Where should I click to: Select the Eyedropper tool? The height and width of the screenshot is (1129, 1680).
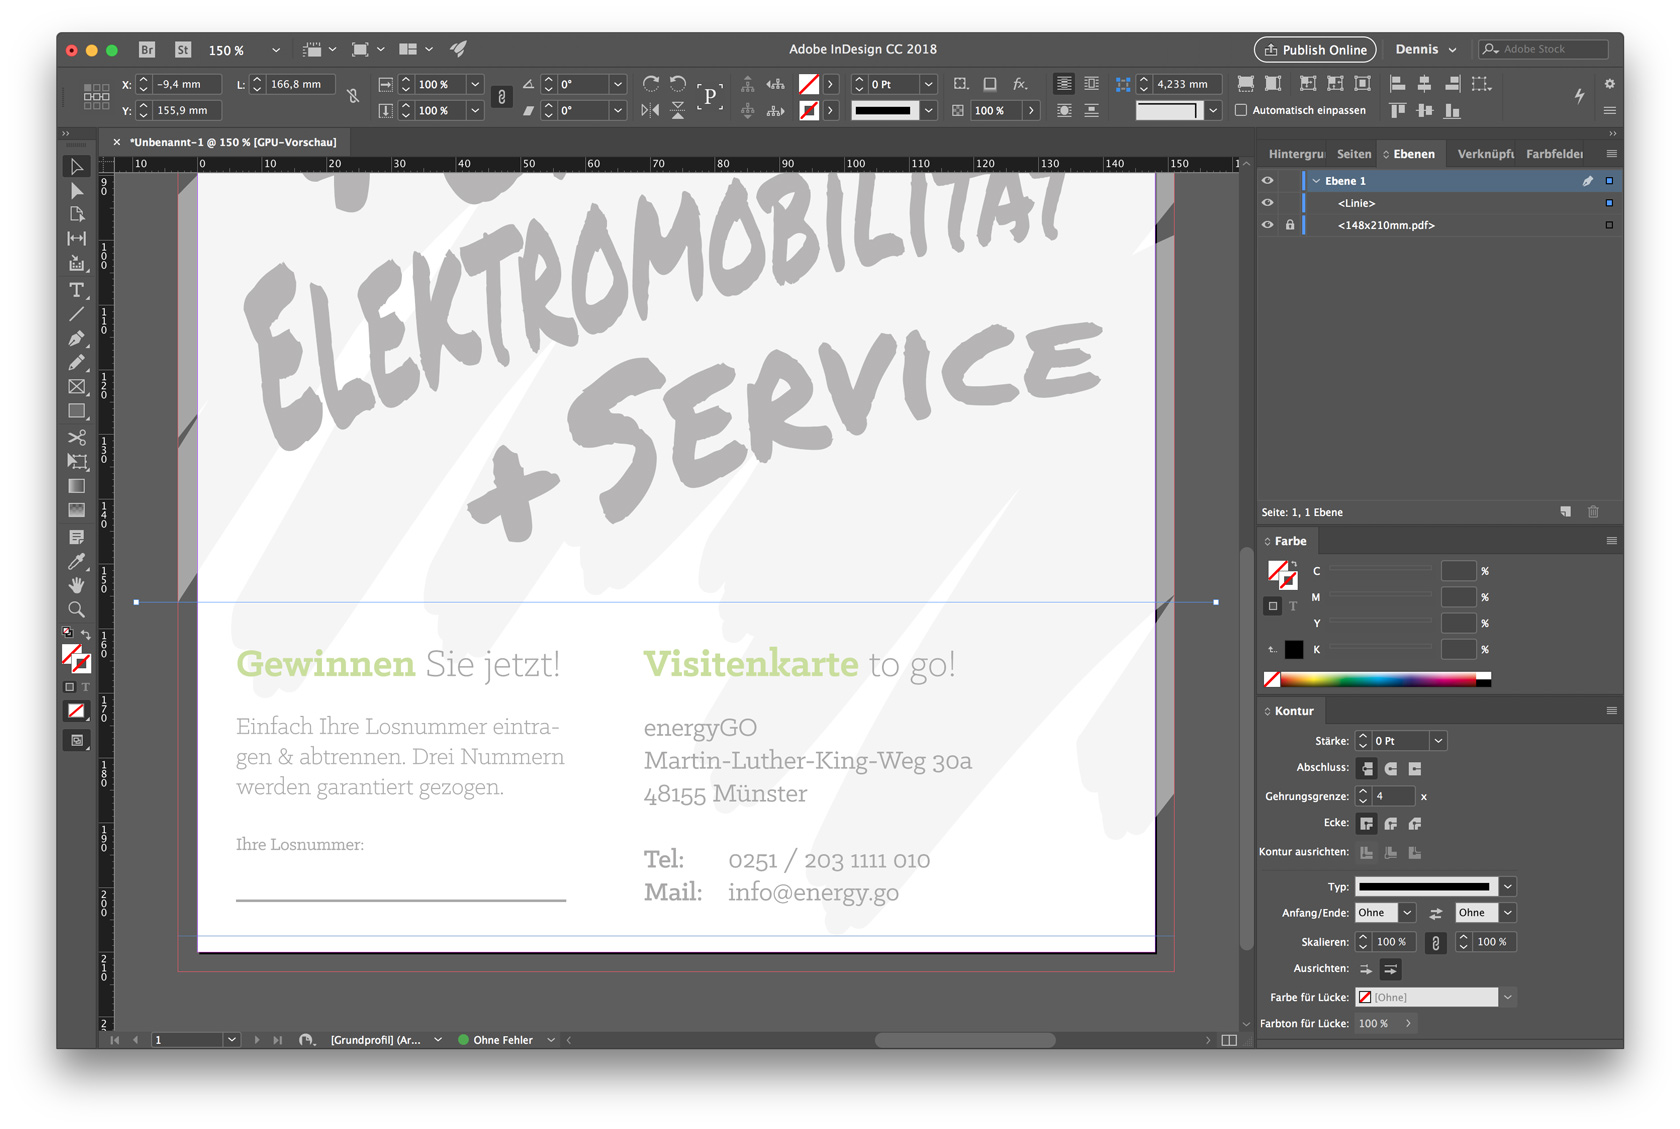pos(76,562)
